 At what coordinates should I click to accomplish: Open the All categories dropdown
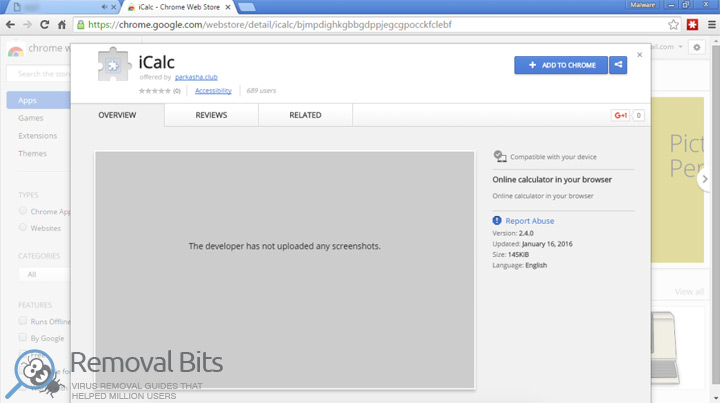(45, 274)
